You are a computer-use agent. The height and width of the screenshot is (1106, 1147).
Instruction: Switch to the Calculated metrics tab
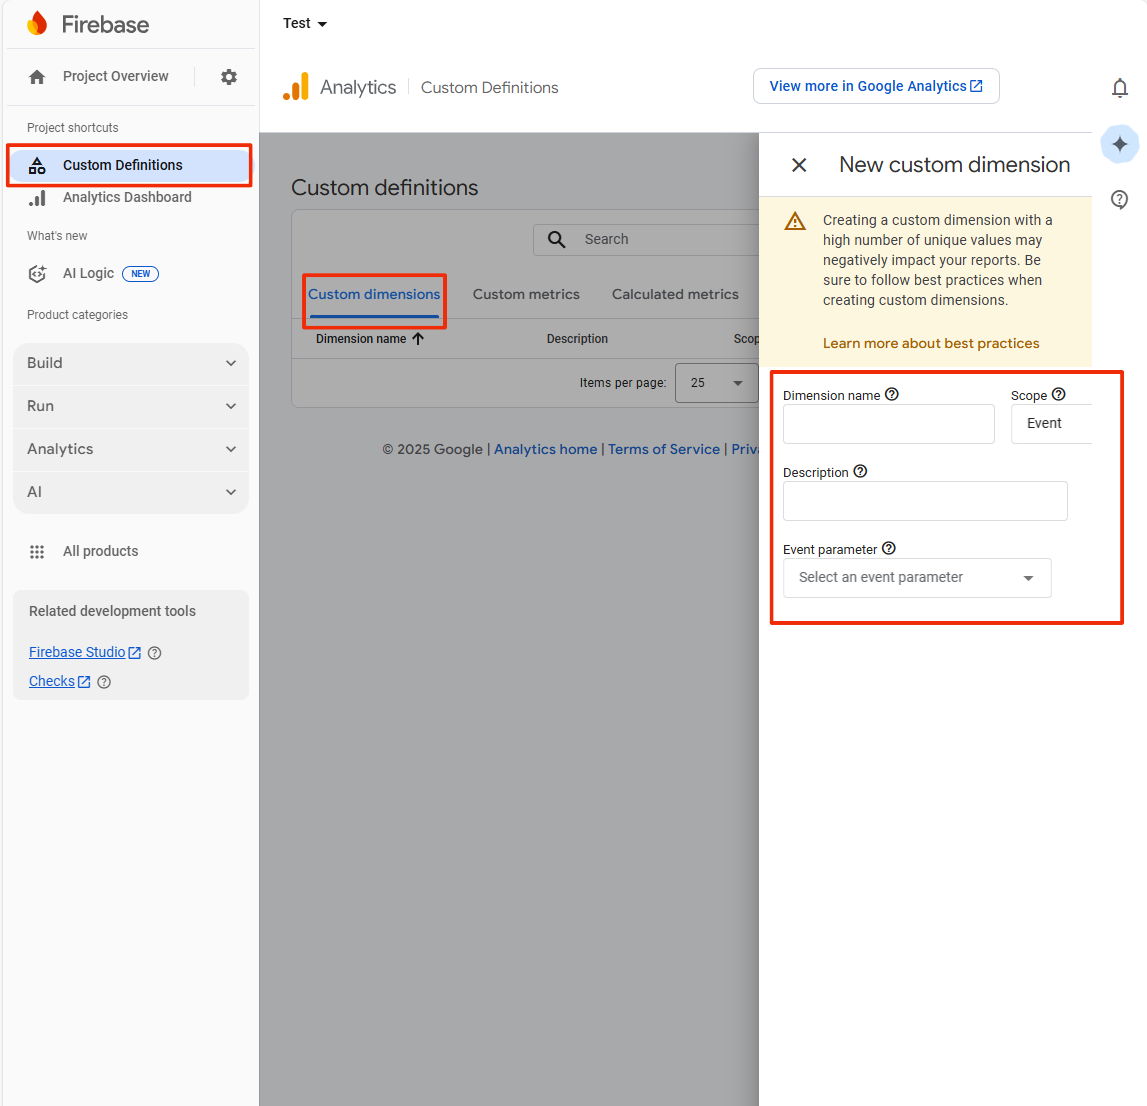[x=675, y=294]
